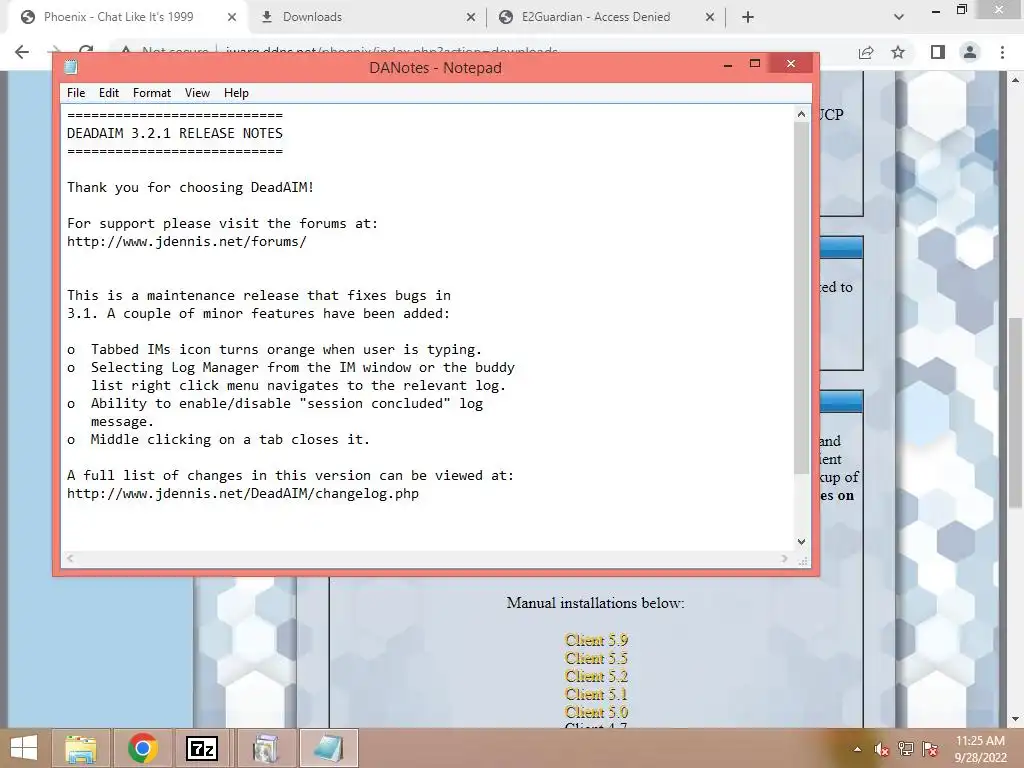The height and width of the screenshot is (768, 1024).
Task: Open the Edit menu in Notepad
Action: click(x=108, y=93)
